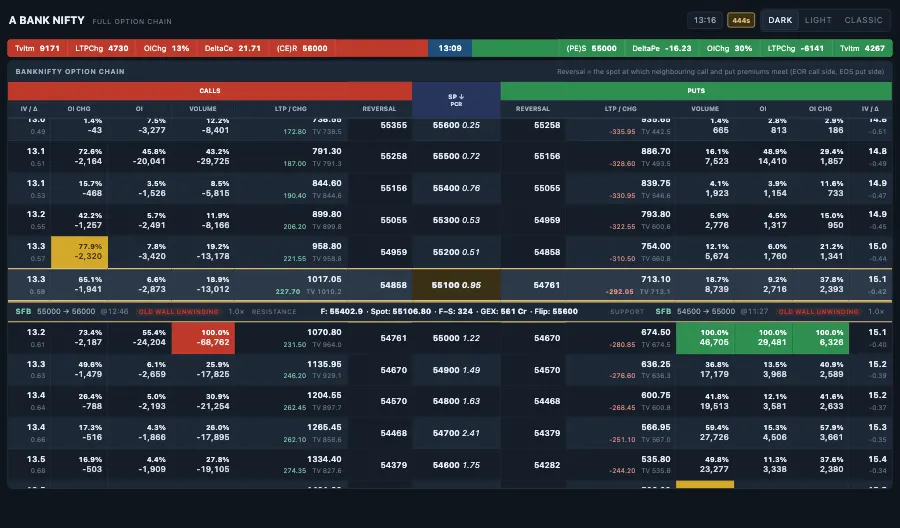Click the call LTP 791.30 cell
The image size is (900, 528).
click(291, 157)
